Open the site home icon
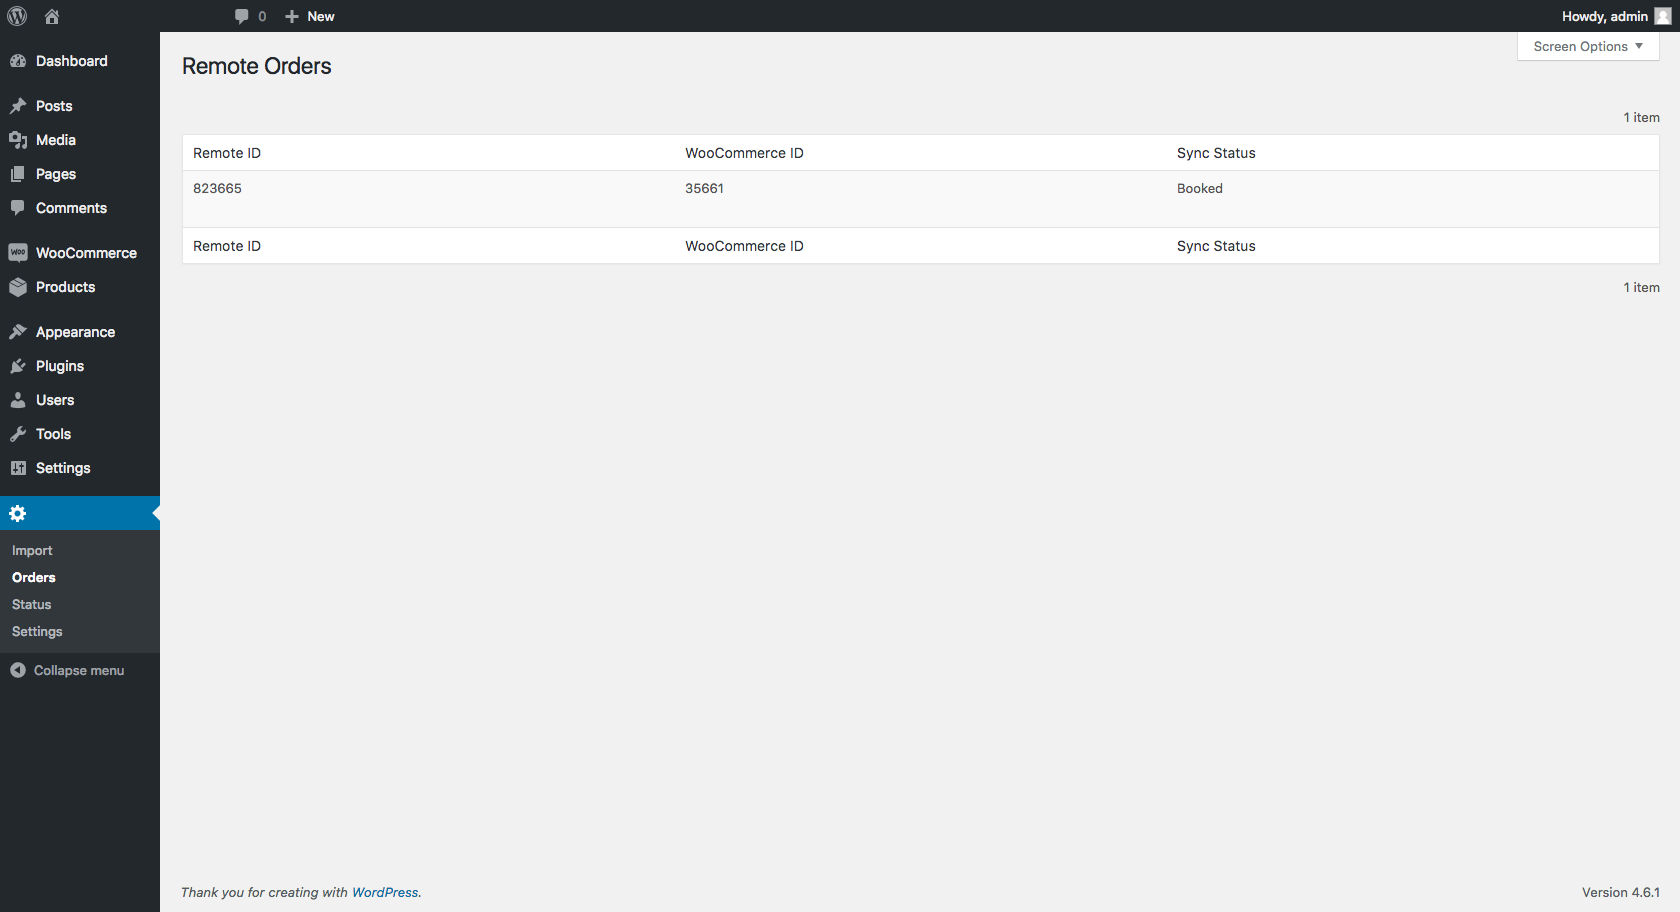1680x912 pixels. pyautogui.click(x=52, y=16)
